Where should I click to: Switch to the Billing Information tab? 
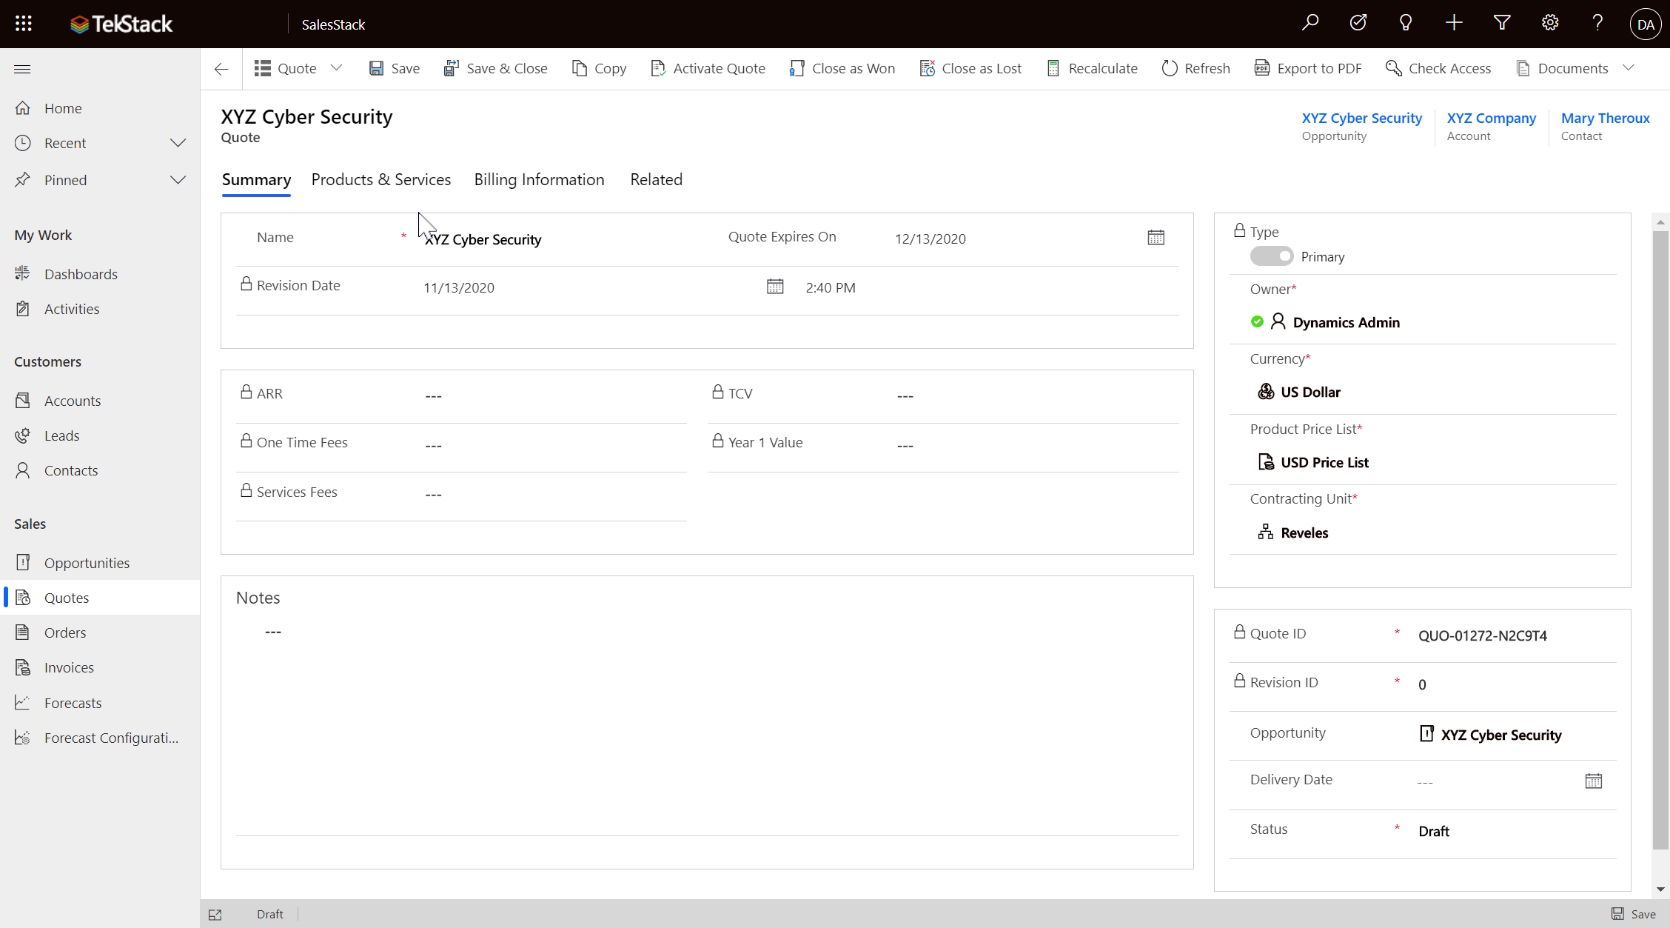click(539, 180)
